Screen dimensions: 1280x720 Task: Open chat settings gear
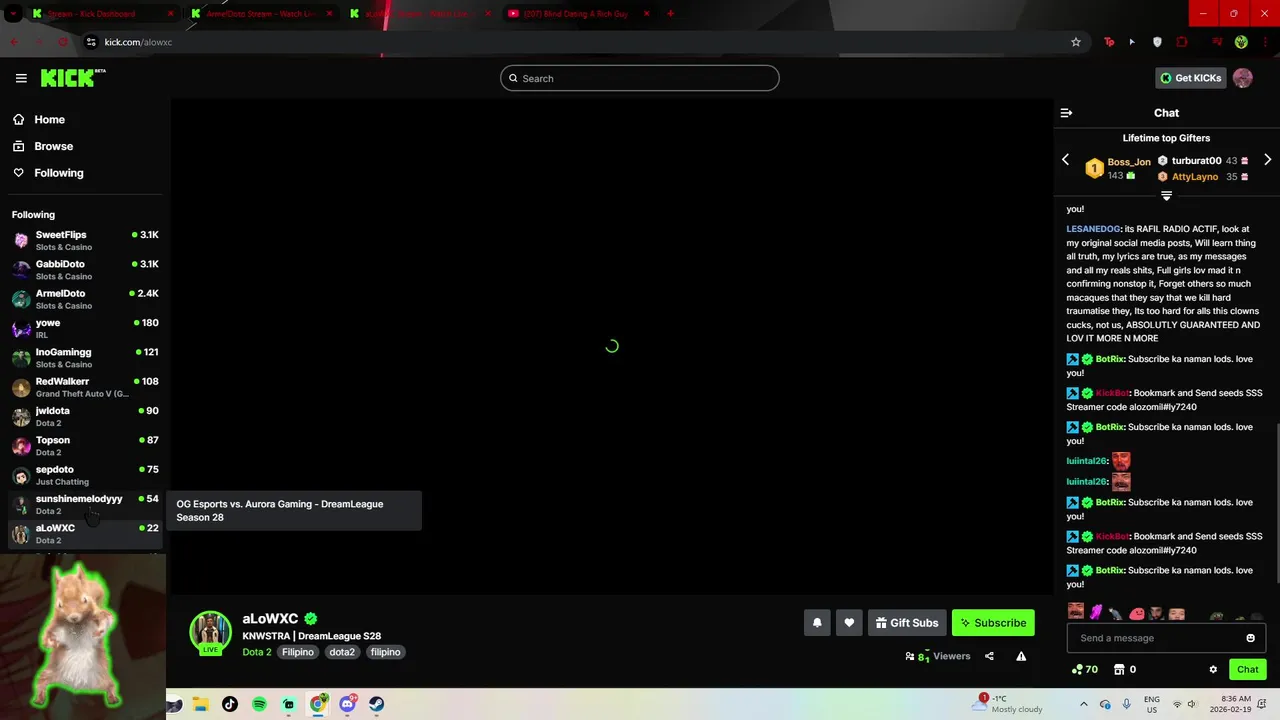(1213, 669)
